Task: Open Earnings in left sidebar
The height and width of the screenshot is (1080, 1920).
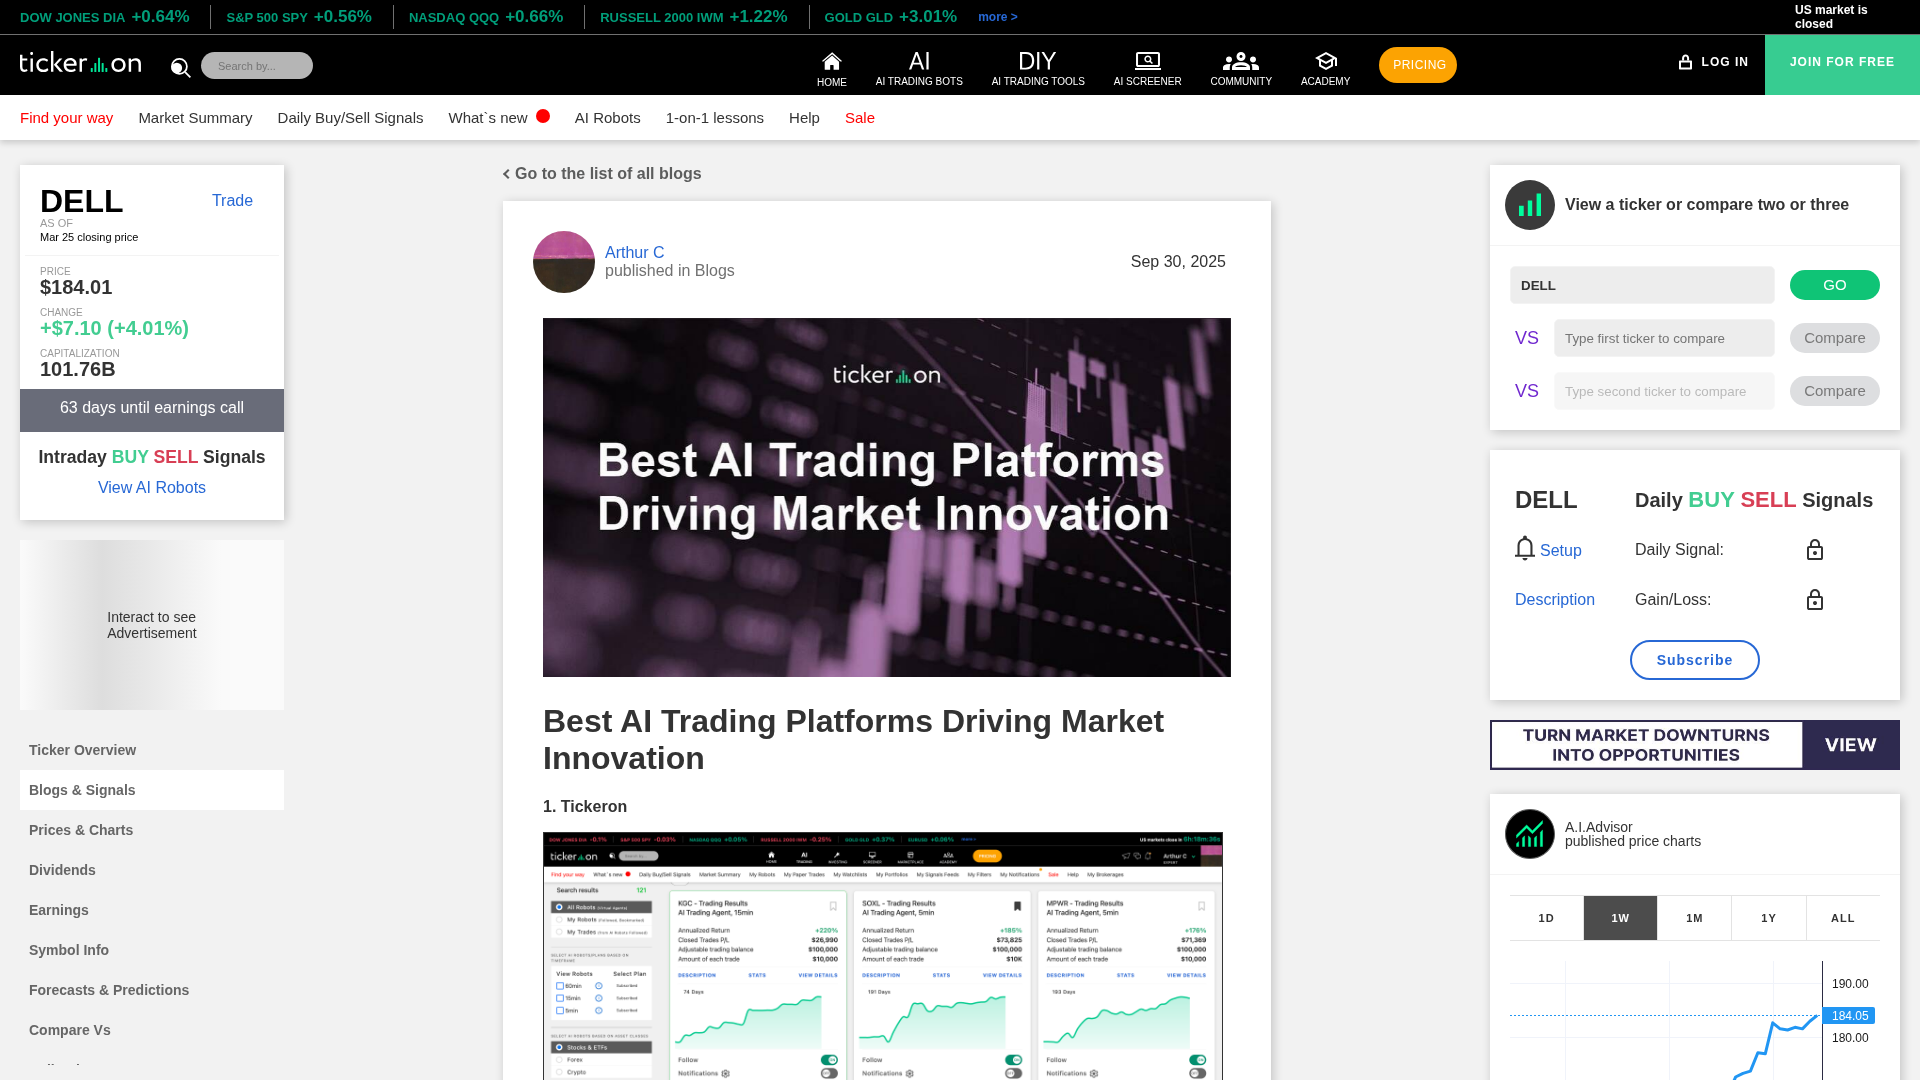Action: point(59,910)
